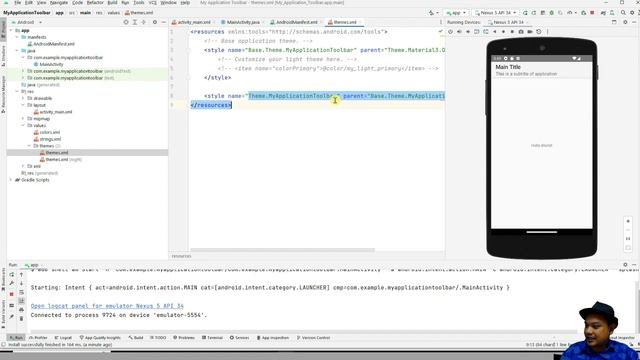Toggle Soft-Wrap icon in Run panel
Image resolution: width=640 pixels, height=360 pixels.
click(22, 292)
